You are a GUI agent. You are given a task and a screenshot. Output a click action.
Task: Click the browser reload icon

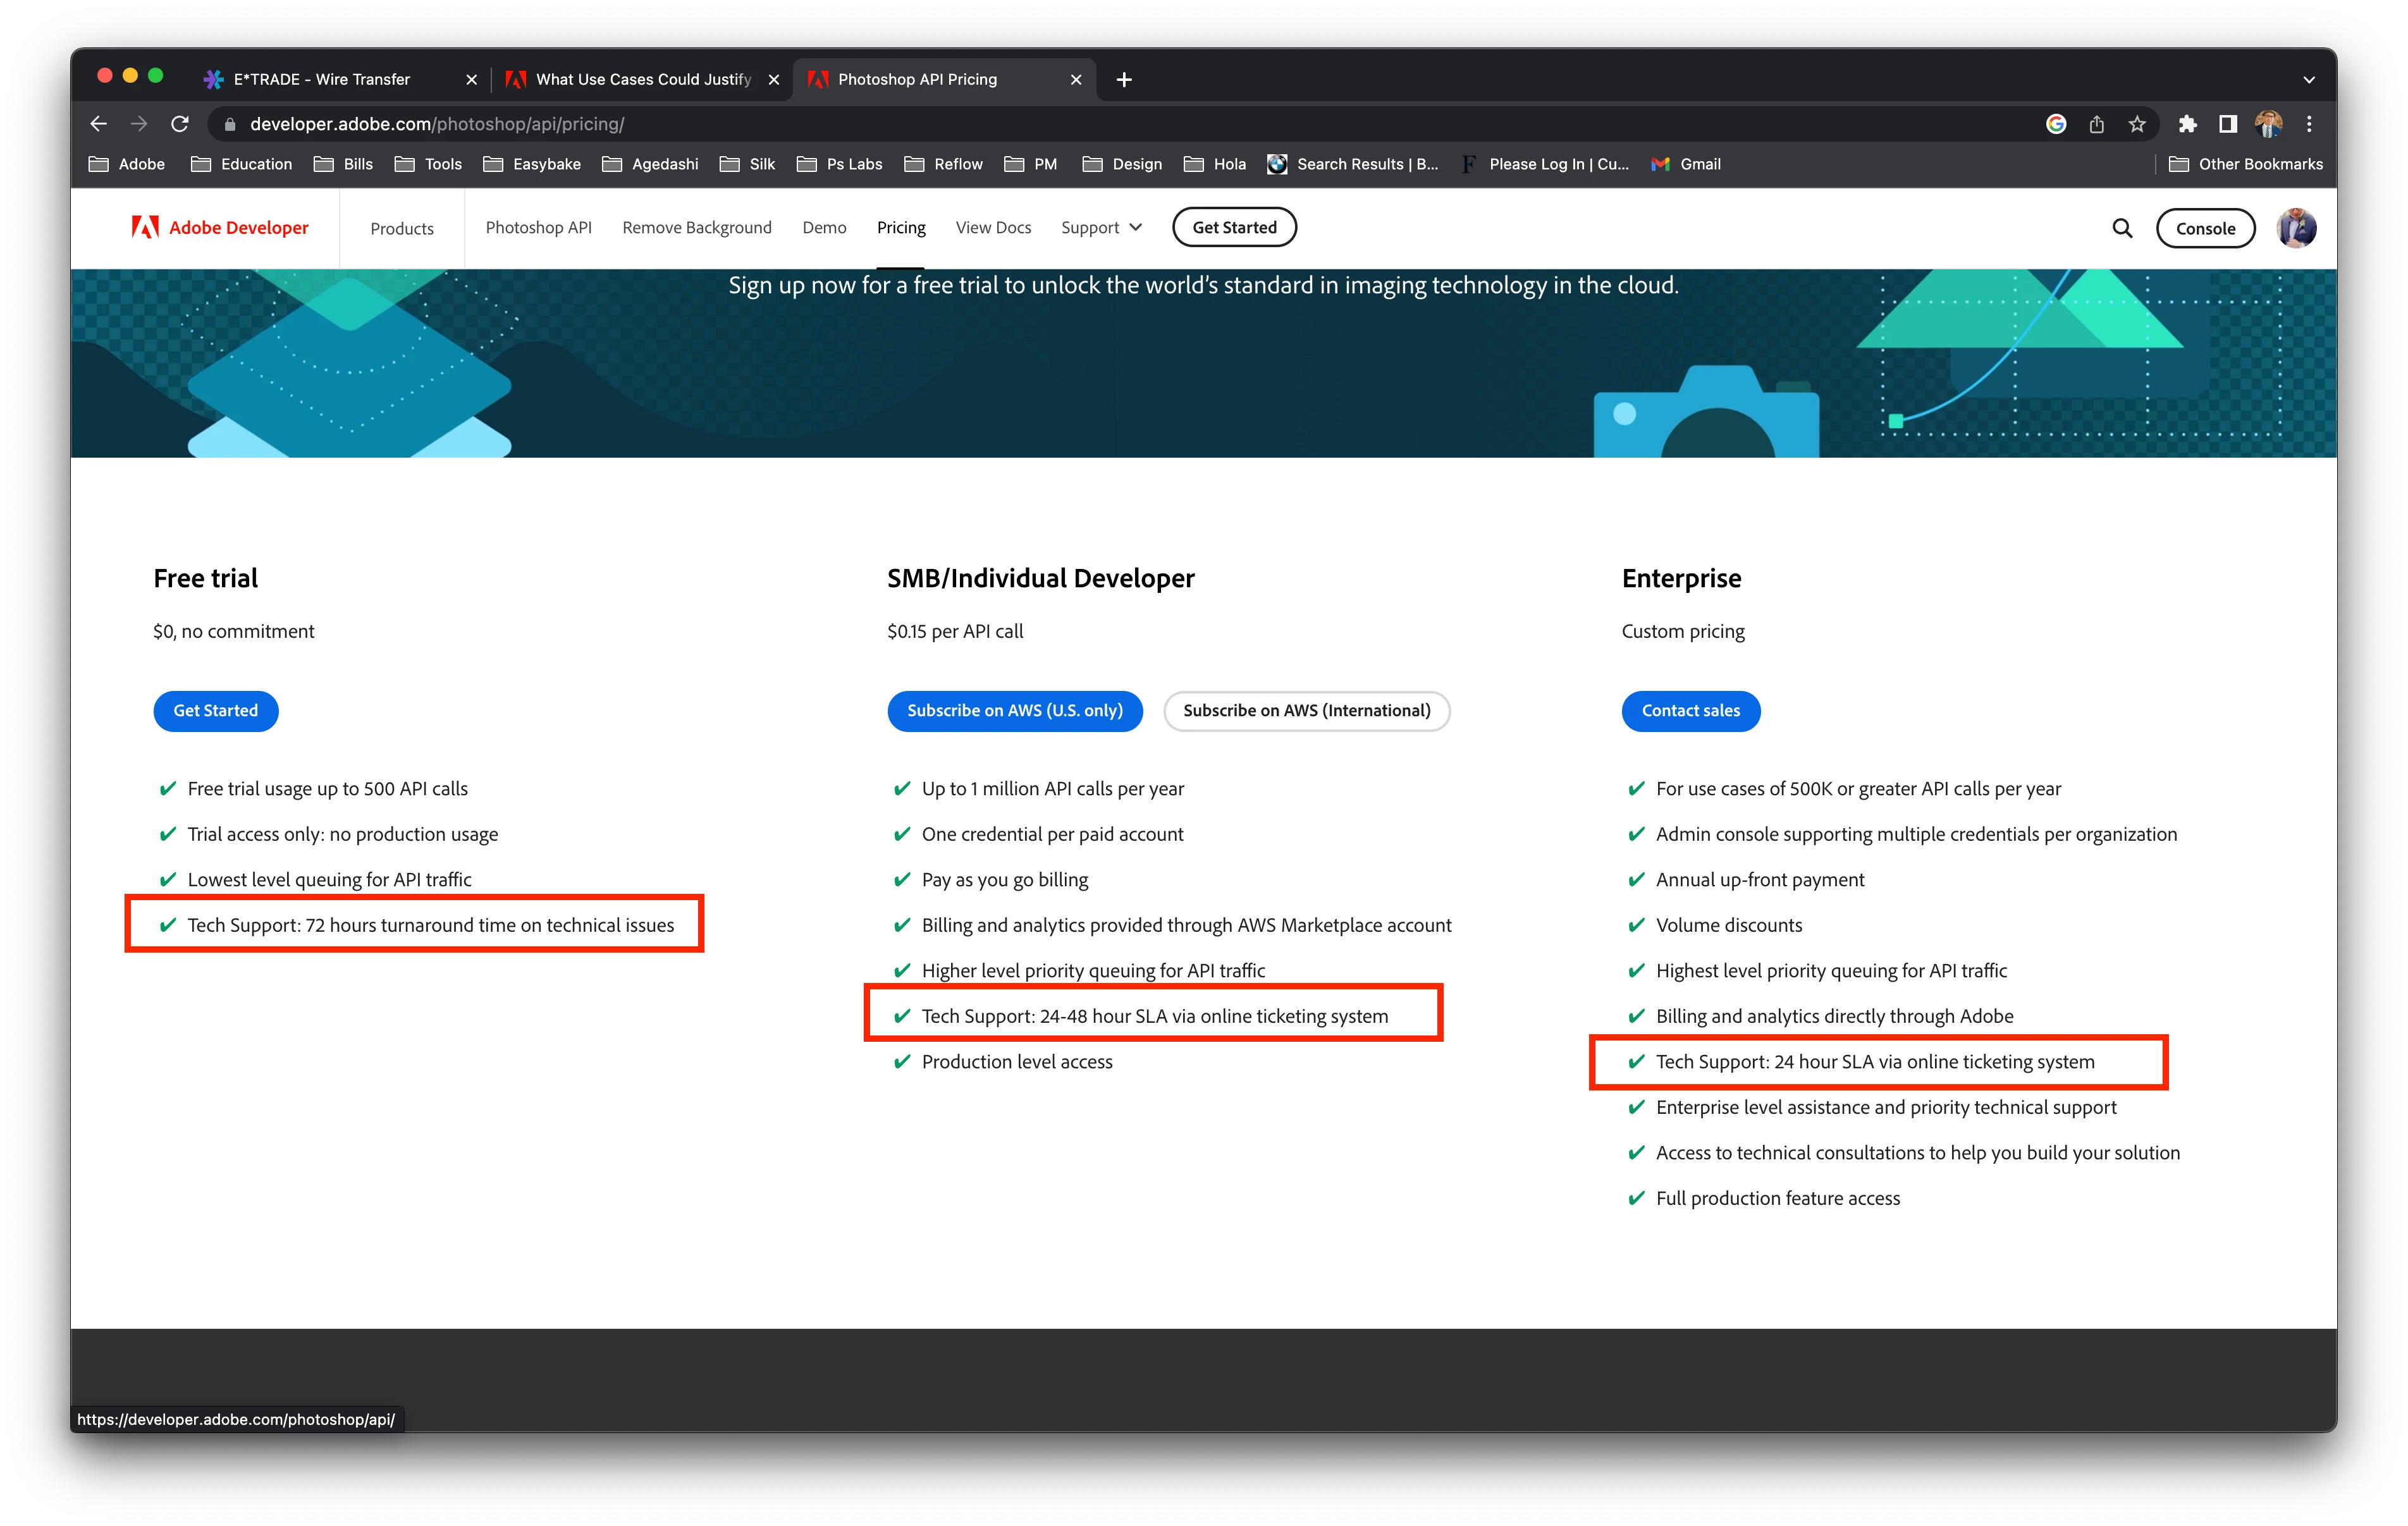click(180, 124)
